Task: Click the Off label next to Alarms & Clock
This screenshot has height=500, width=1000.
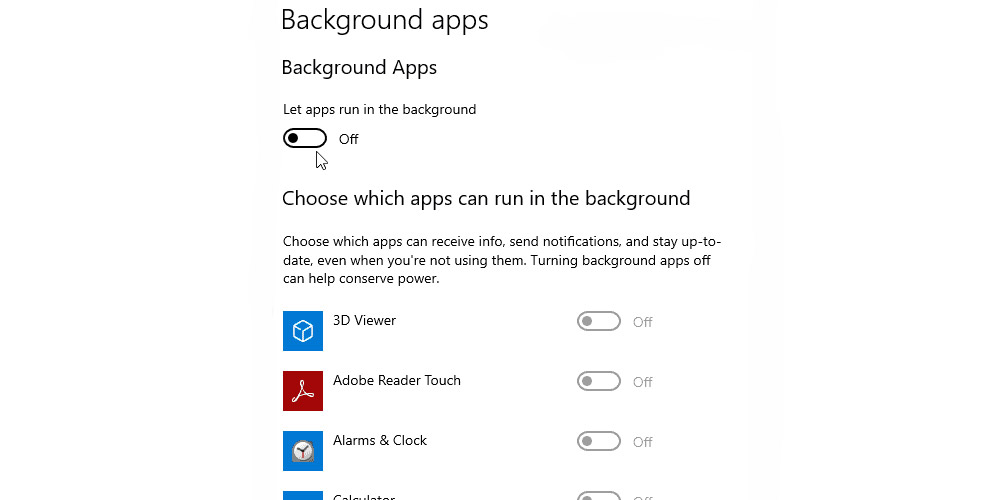Action: pos(642,442)
